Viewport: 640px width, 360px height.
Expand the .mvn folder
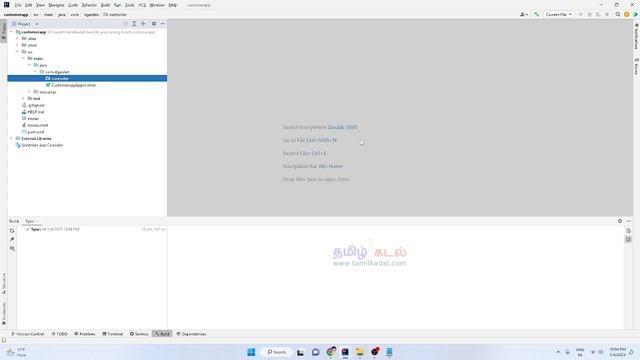[x=18, y=45]
